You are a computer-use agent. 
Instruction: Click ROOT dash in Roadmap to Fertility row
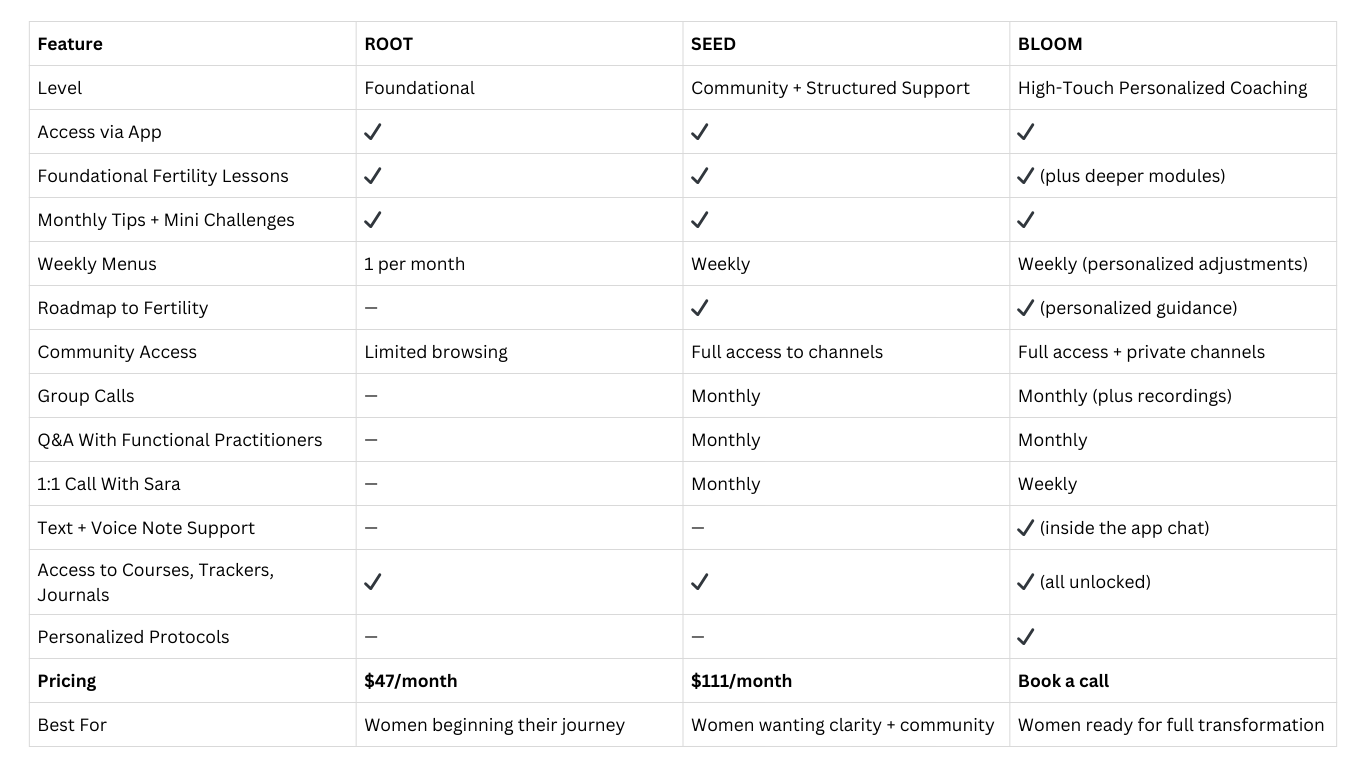[x=371, y=308]
